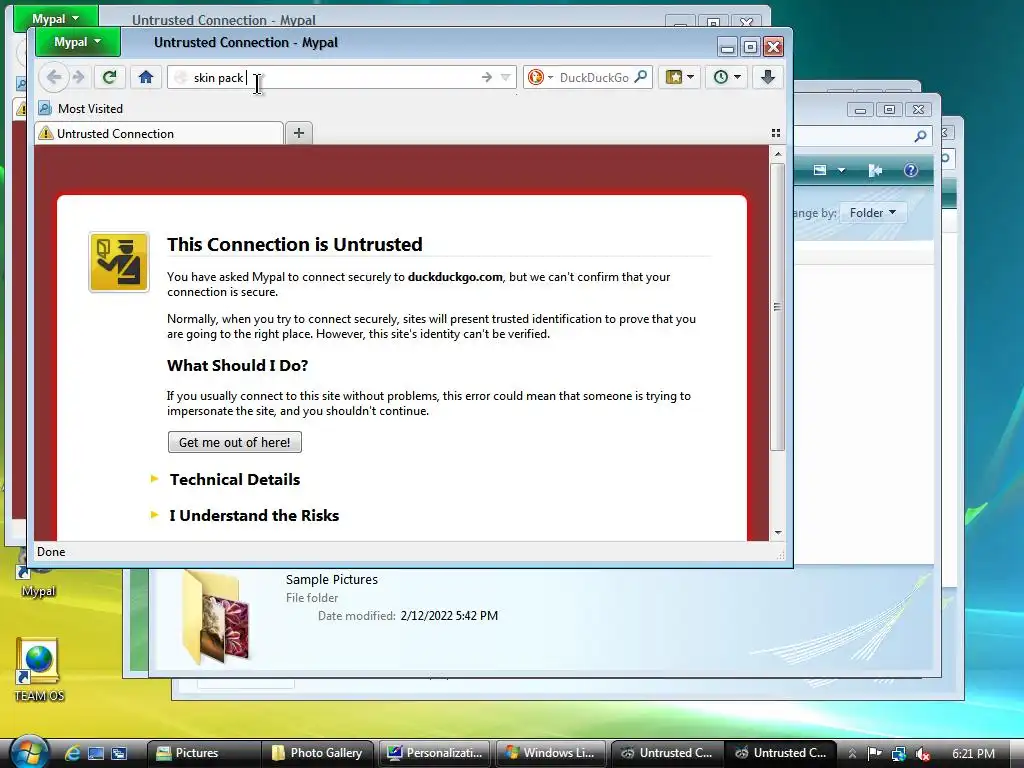Click the 'This Connection is Untrusted' heading
The height and width of the screenshot is (768, 1024).
(295, 244)
